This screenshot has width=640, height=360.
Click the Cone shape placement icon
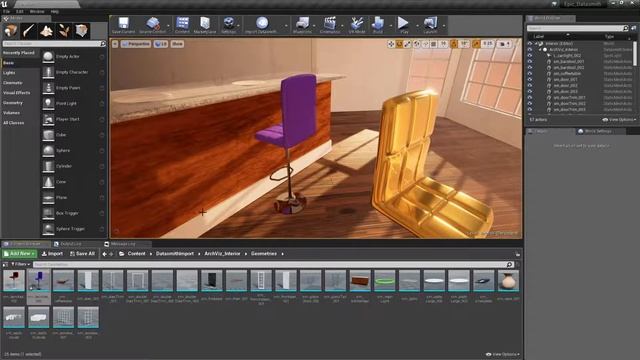48,182
